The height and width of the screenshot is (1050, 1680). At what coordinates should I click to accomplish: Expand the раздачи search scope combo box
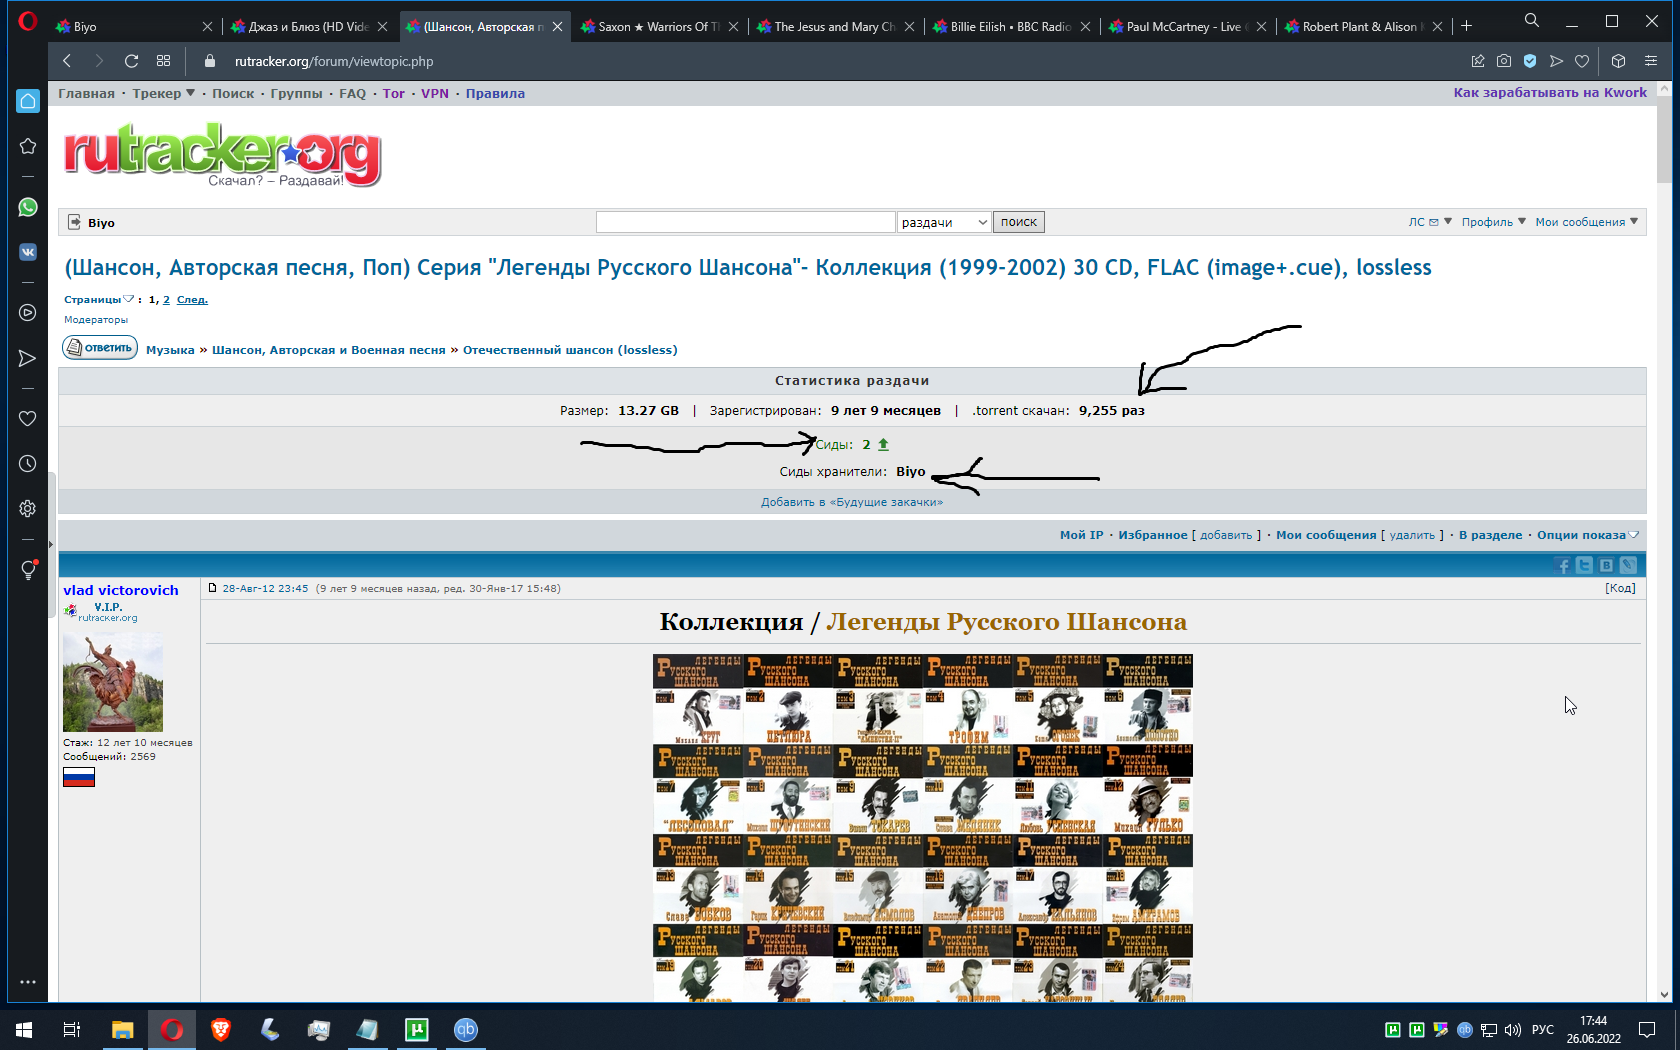coord(944,222)
